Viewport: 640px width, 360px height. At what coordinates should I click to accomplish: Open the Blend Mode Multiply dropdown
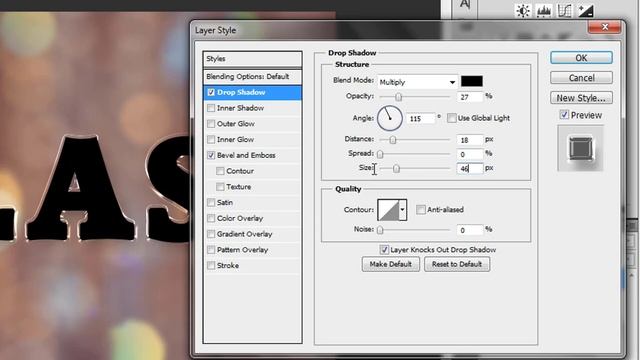(x=417, y=82)
